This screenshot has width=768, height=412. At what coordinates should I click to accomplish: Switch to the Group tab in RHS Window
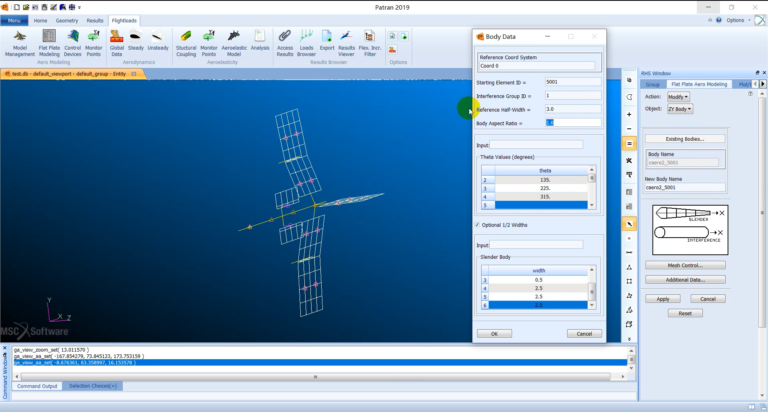pos(652,84)
